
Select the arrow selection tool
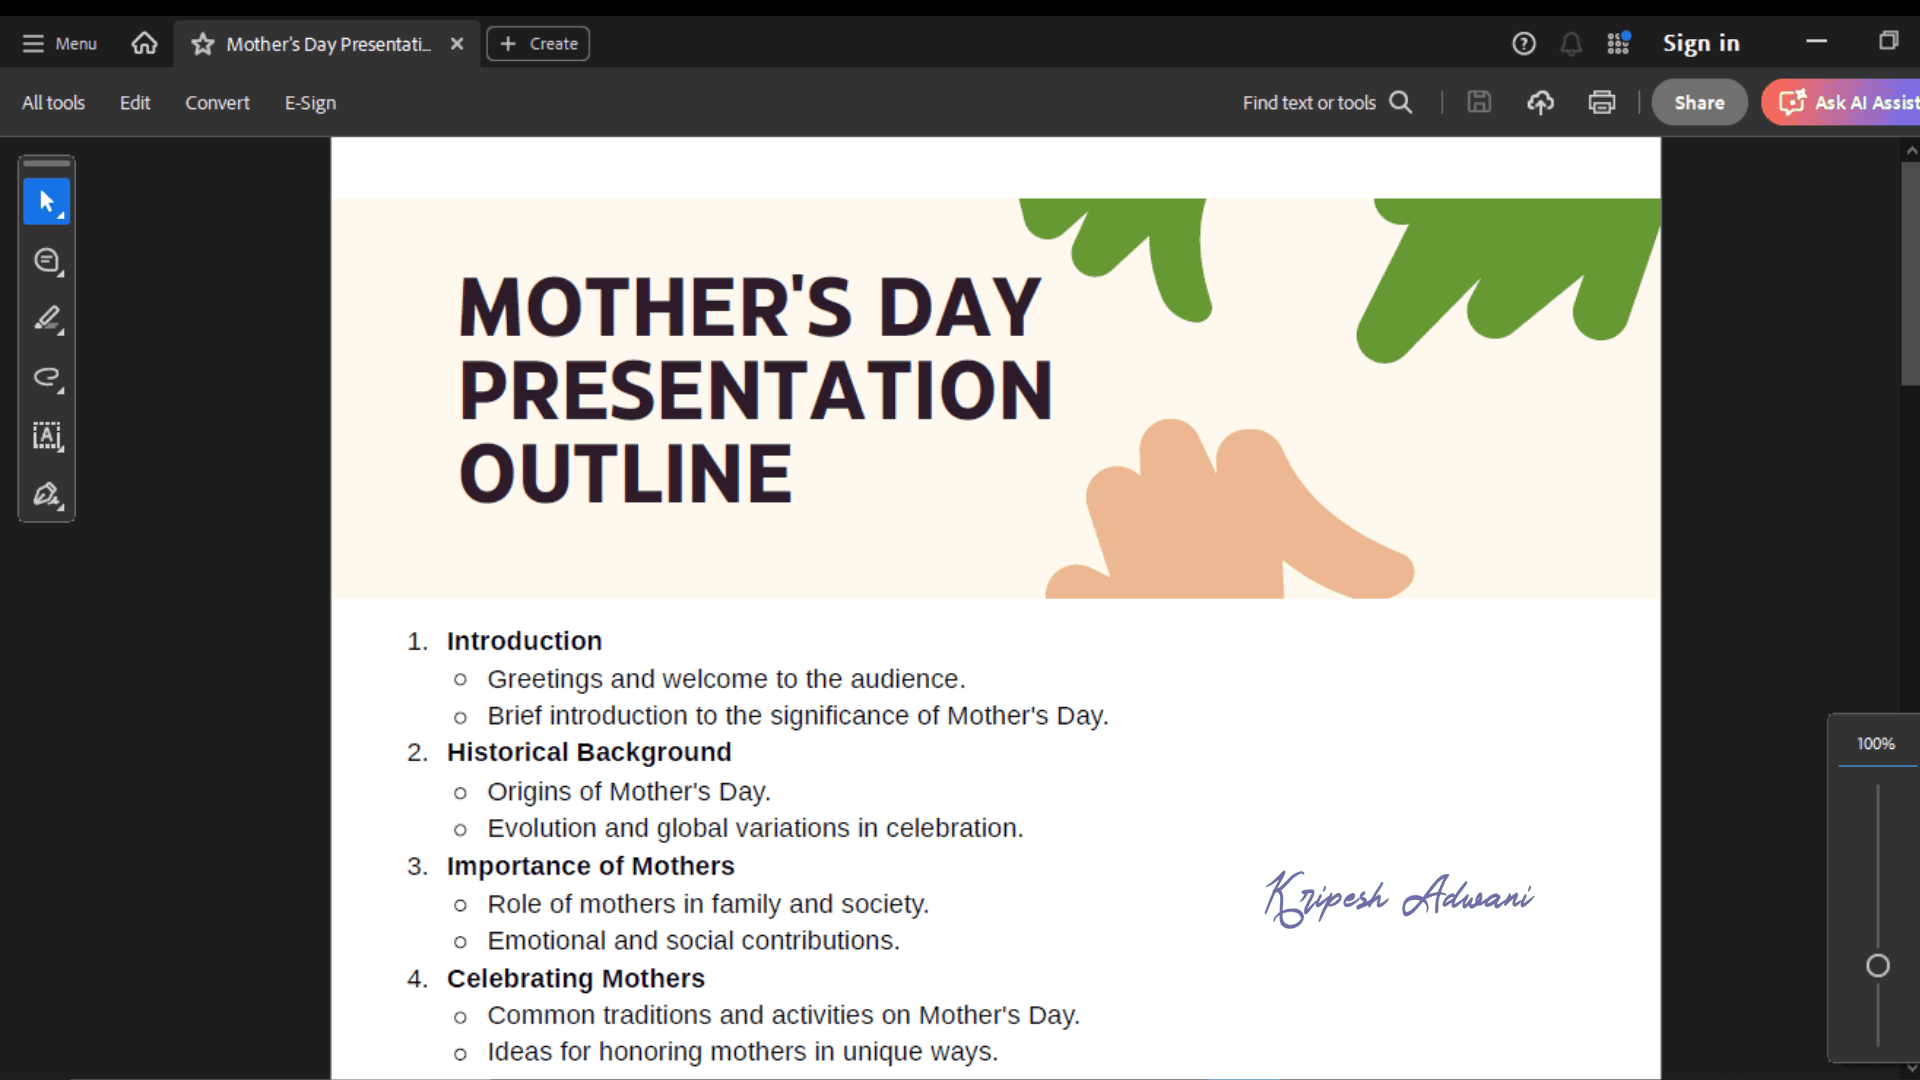46,201
